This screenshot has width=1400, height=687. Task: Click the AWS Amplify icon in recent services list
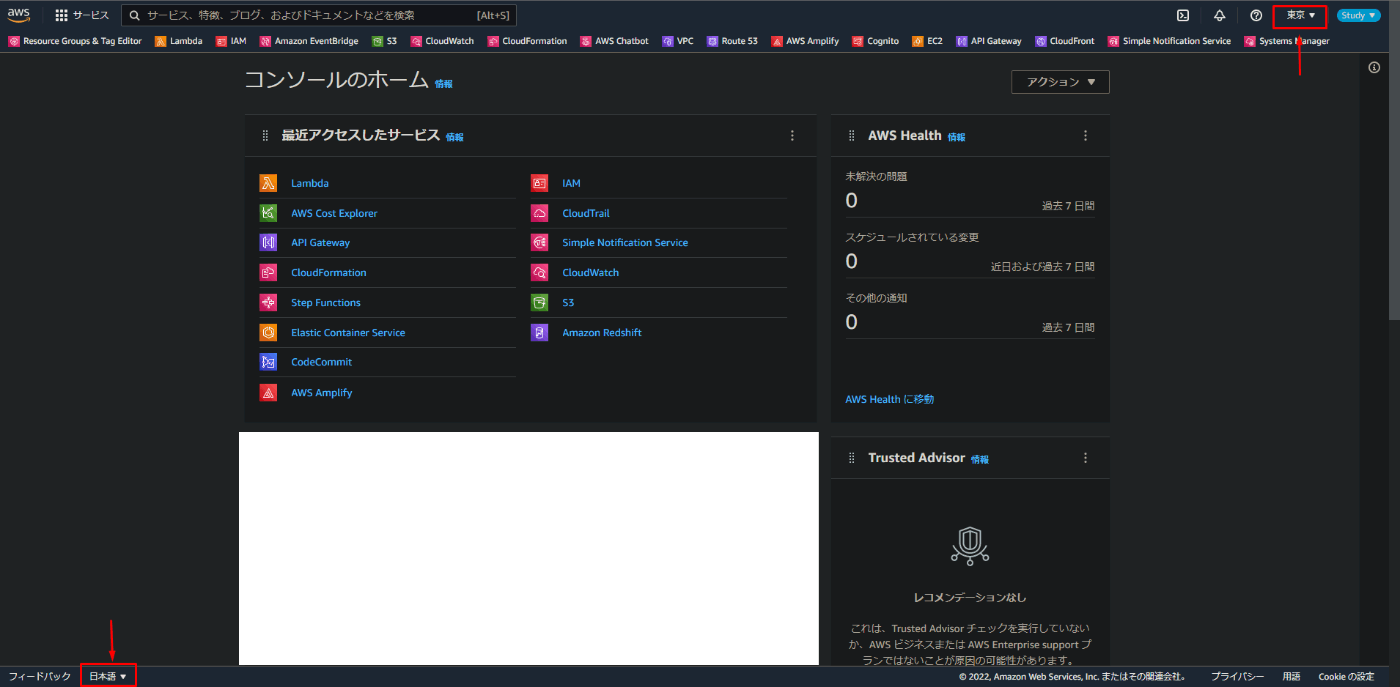(268, 393)
